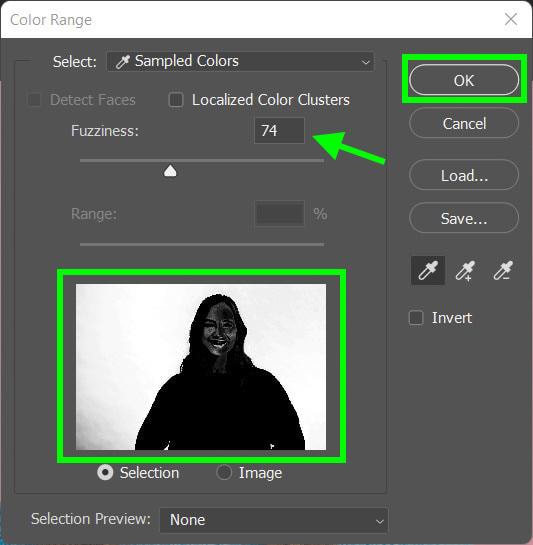Check the Invert option
The width and height of the screenshot is (533, 545).
click(416, 318)
